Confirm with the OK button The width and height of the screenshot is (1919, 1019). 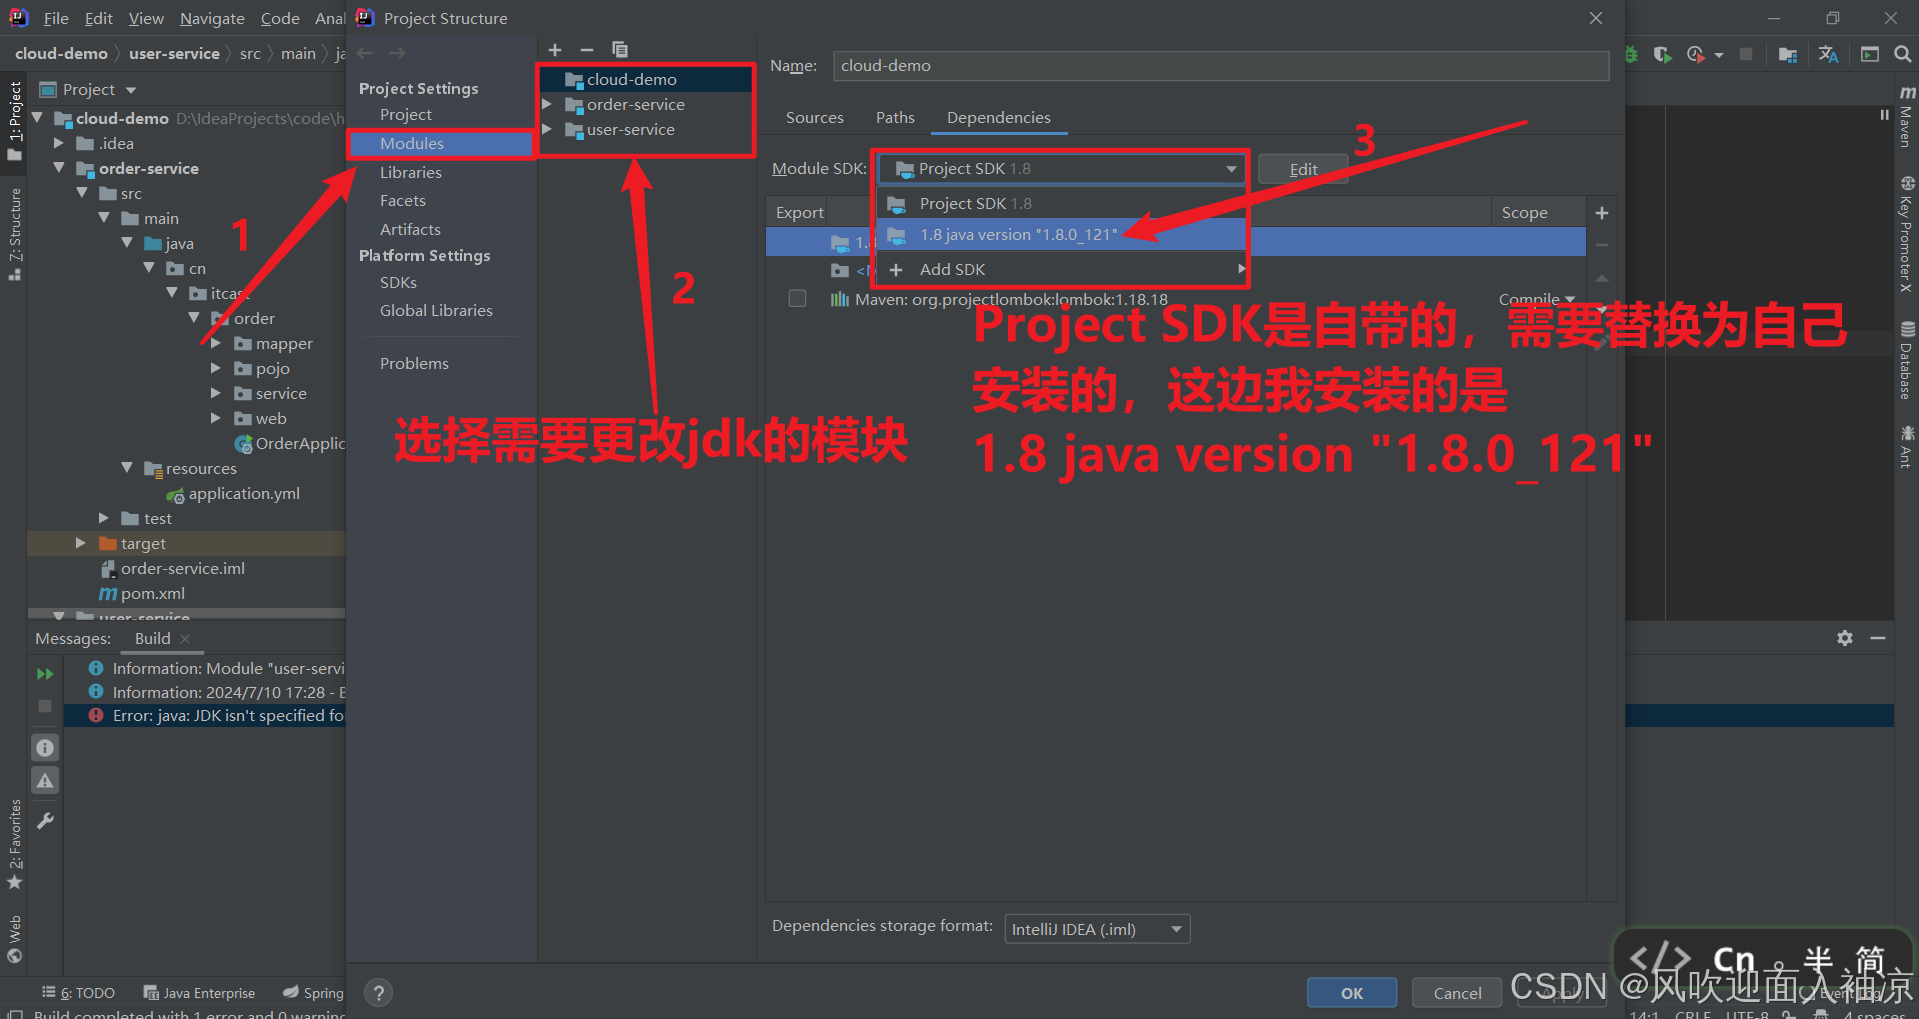[x=1352, y=993]
